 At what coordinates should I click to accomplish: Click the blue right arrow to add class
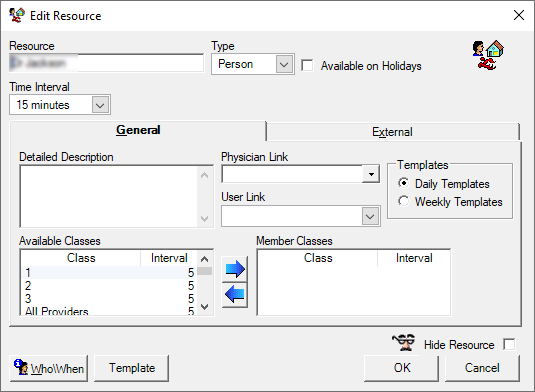(x=235, y=269)
